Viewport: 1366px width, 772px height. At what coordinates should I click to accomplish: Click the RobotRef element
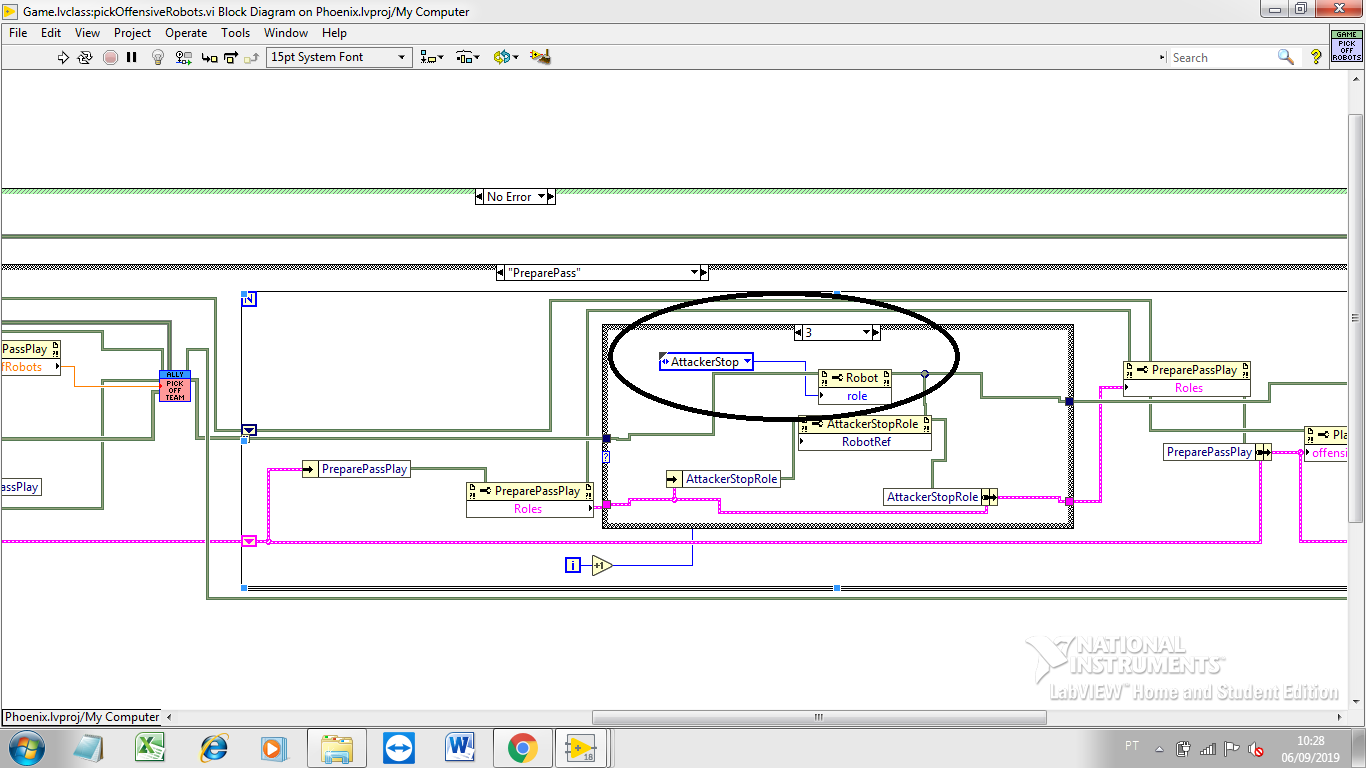[865, 441]
